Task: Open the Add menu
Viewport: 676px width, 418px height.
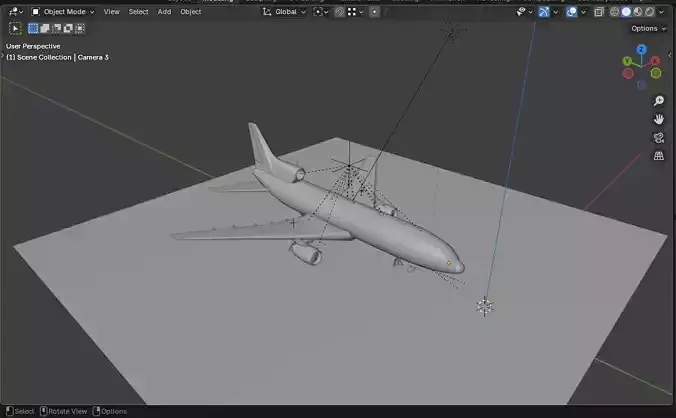Action: point(164,12)
